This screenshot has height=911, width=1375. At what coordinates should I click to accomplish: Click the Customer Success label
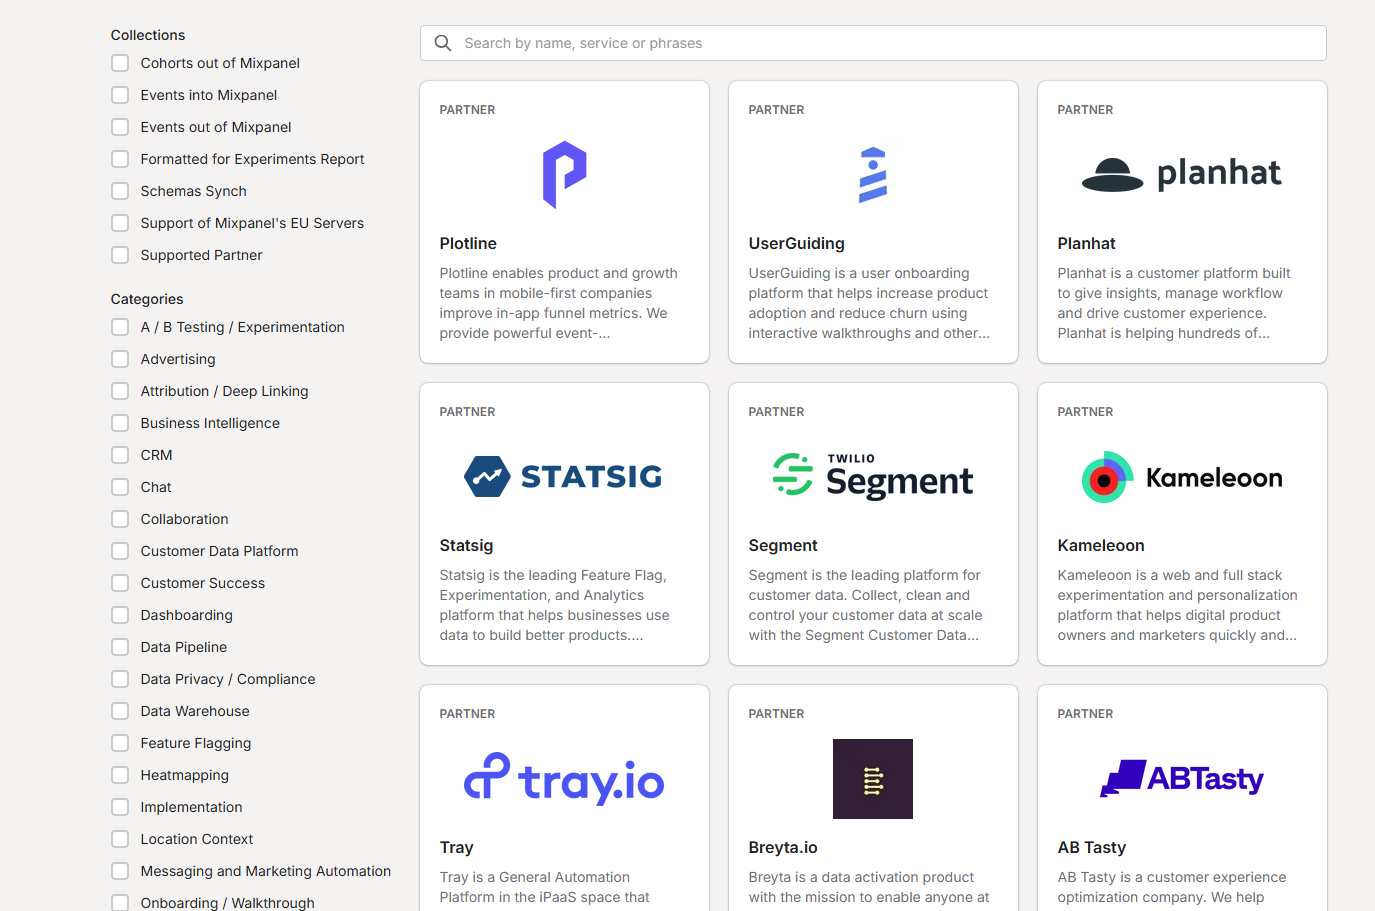tap(203, 583)
